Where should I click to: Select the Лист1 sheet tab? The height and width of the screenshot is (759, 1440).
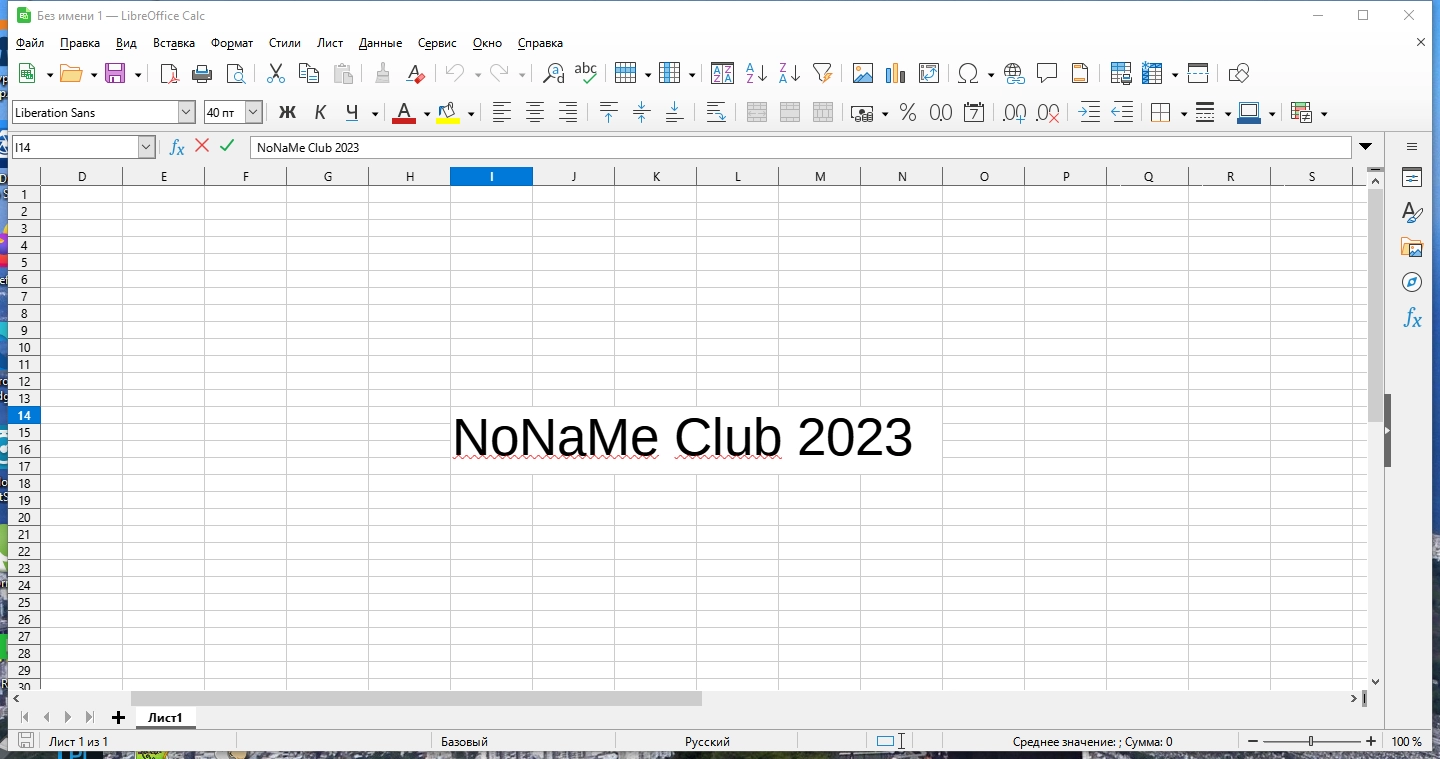coord(166,718)
